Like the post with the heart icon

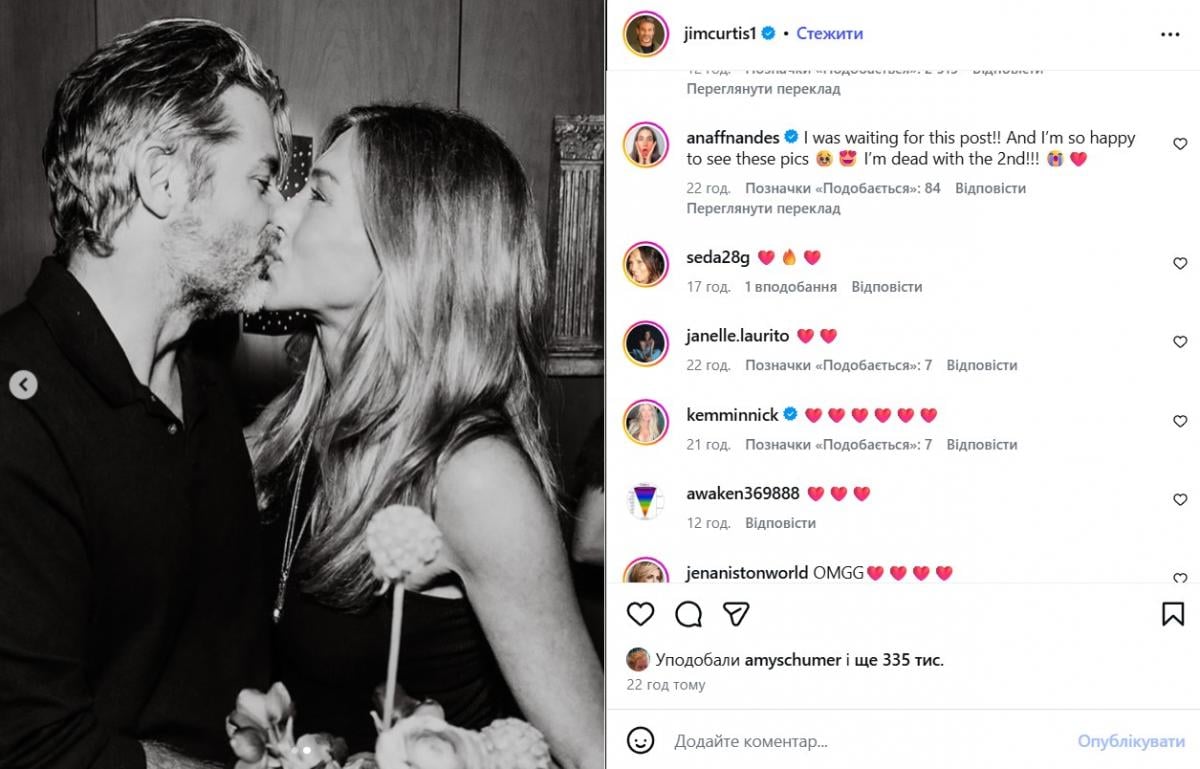pyautogui.click(x=640, y=613)
